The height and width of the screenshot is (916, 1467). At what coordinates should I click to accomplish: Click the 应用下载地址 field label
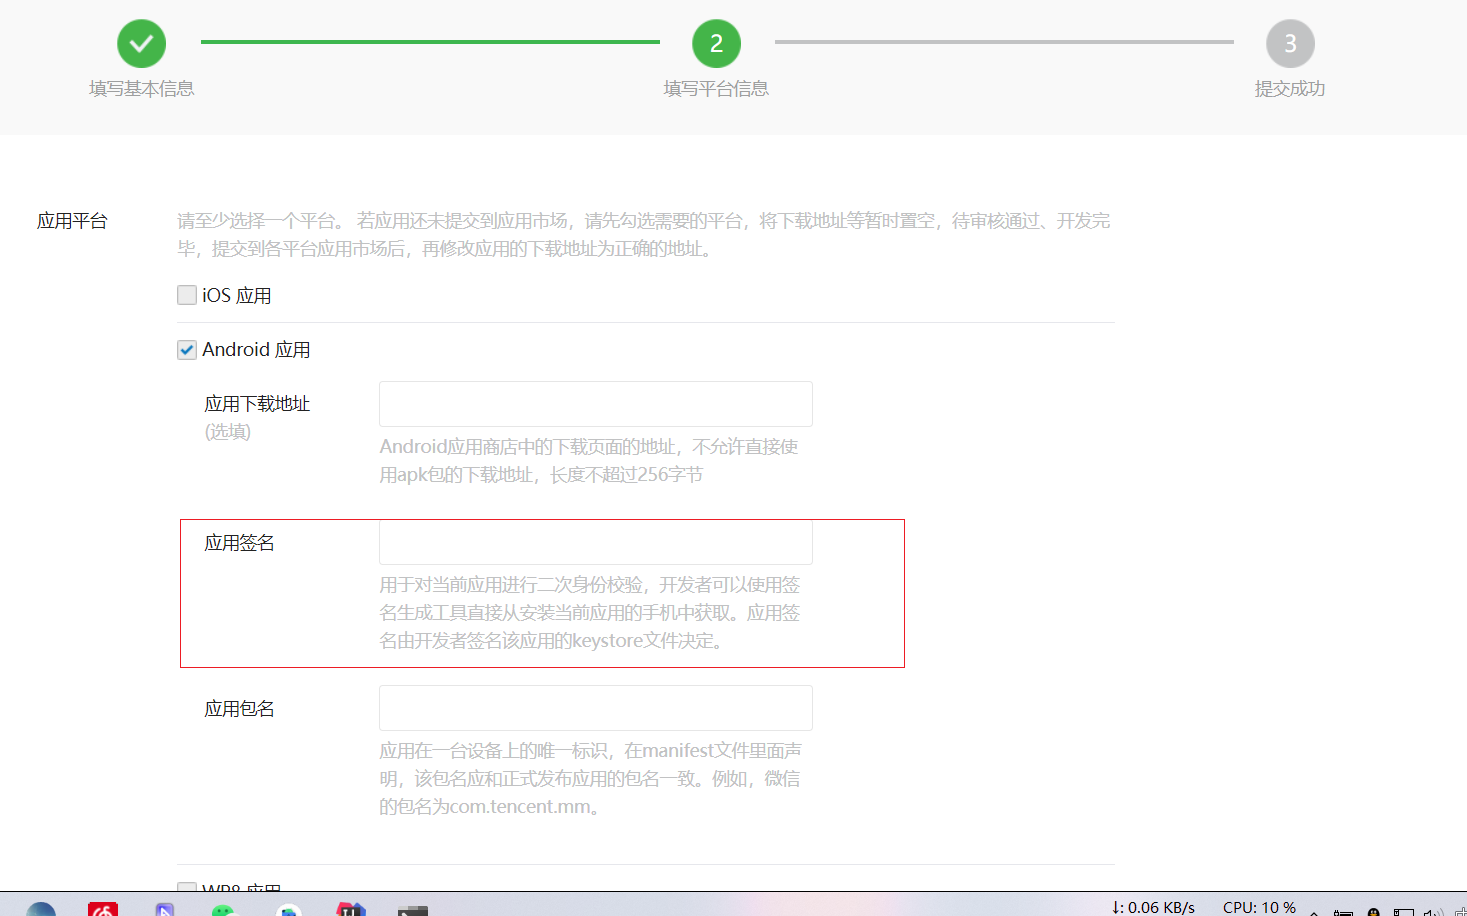click(x=257, y=403)
